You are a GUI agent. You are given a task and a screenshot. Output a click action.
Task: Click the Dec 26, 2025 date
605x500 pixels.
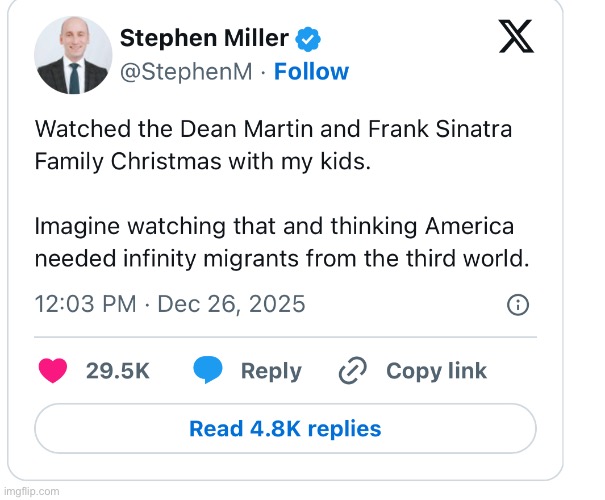coord(230,304)
